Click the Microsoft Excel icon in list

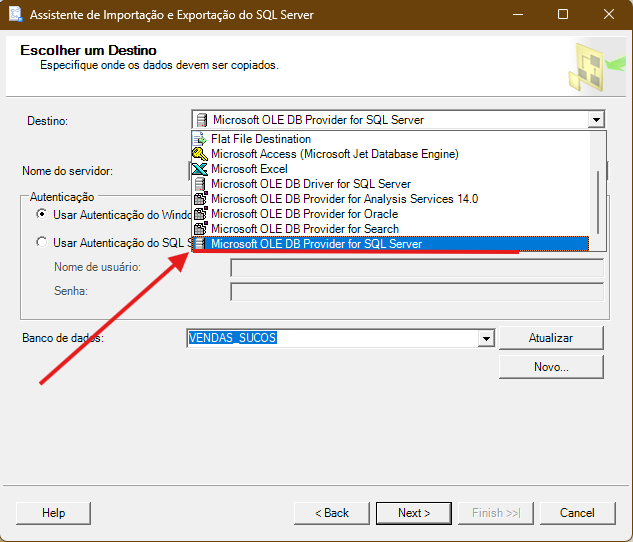200,169
